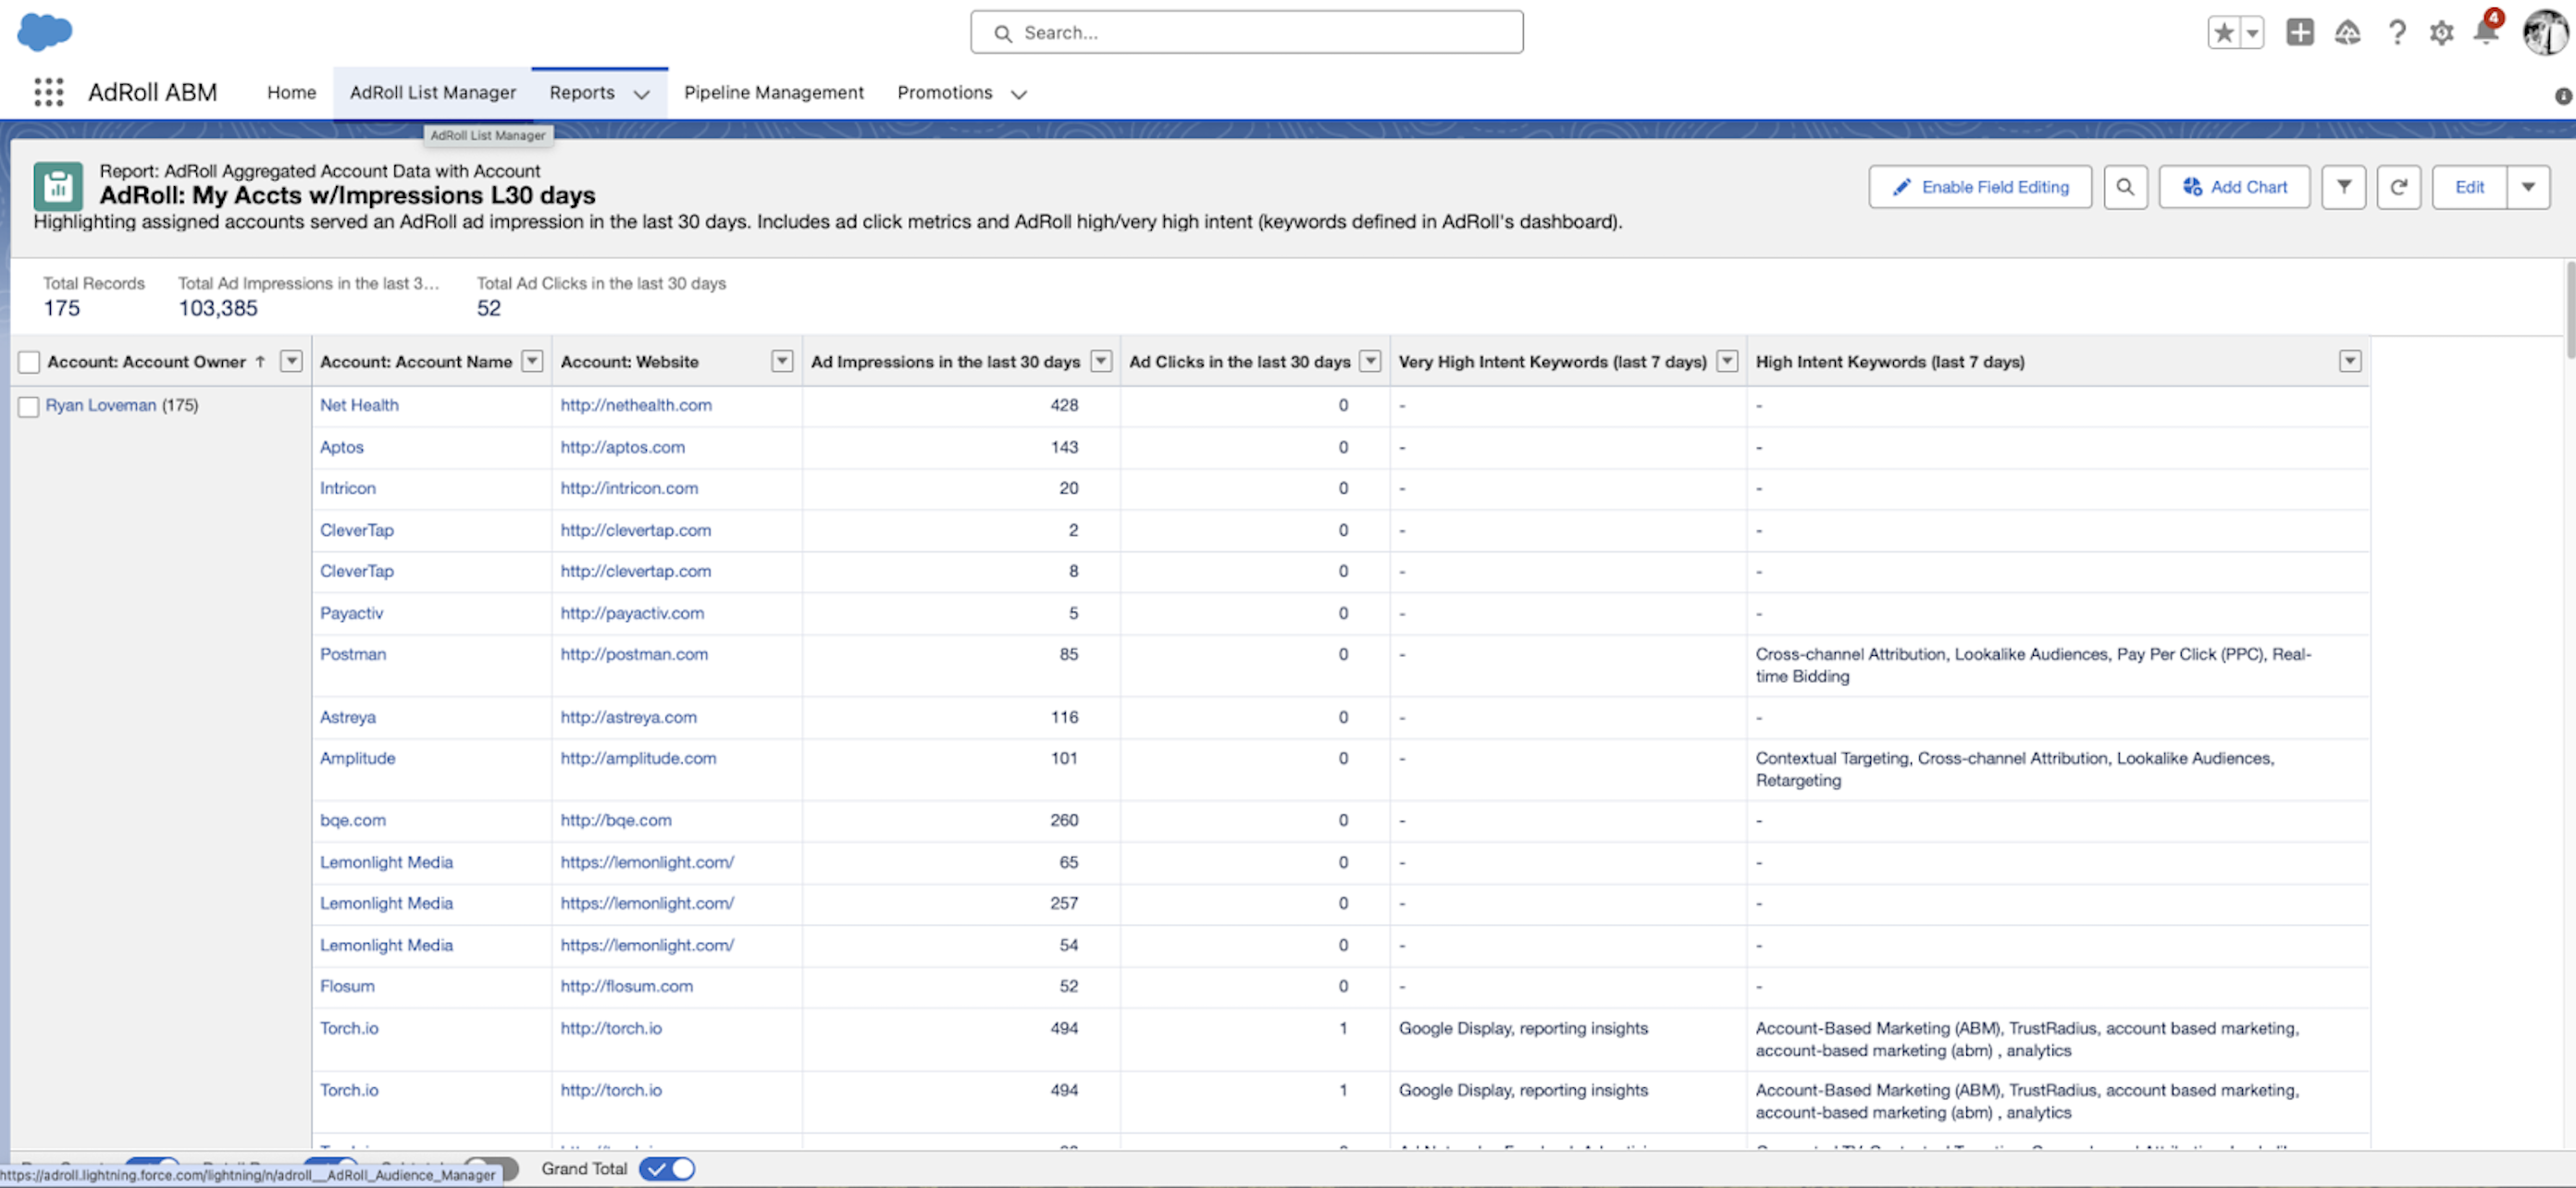Viewport: 2576px width, 1188px height.
Task: Open the Help question mark icon
Action: (x=2397, y=32)
